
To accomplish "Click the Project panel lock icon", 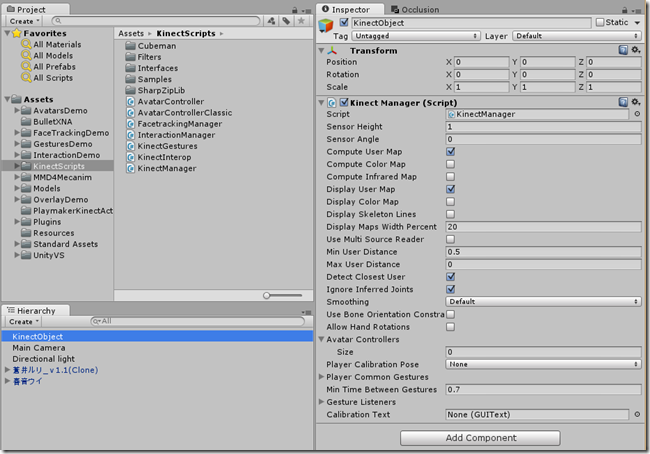I will click(295, 10).
